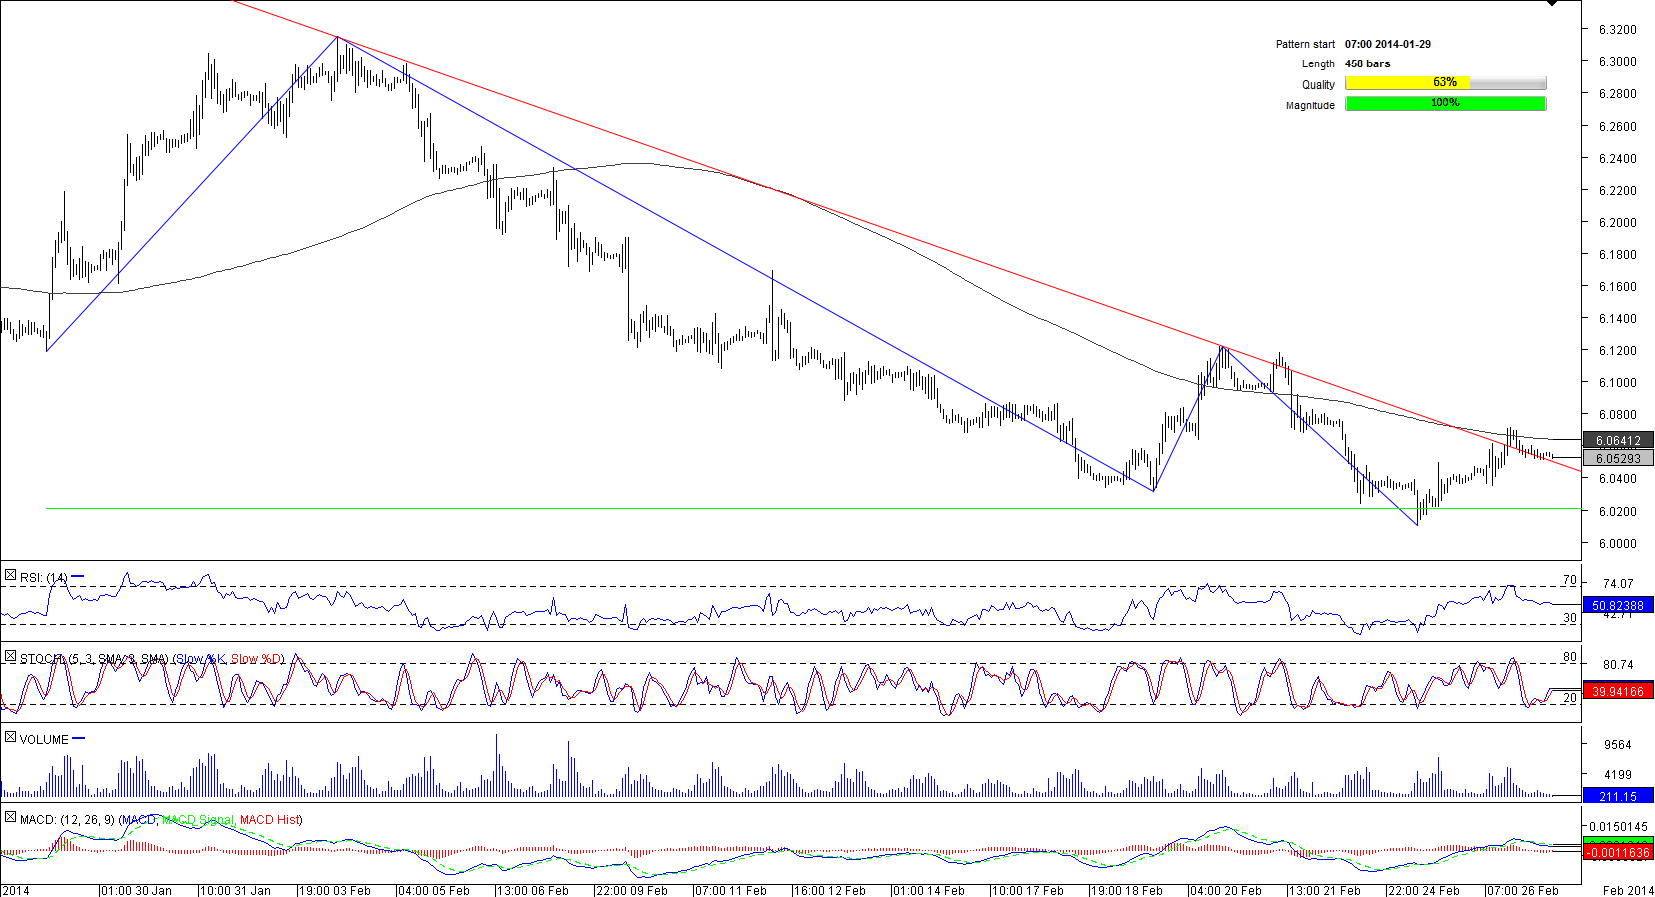Viewport: 1655px width, 897px height.
Task: Click the blue VOLUME legend line marker
Action: tap(79, 739)
